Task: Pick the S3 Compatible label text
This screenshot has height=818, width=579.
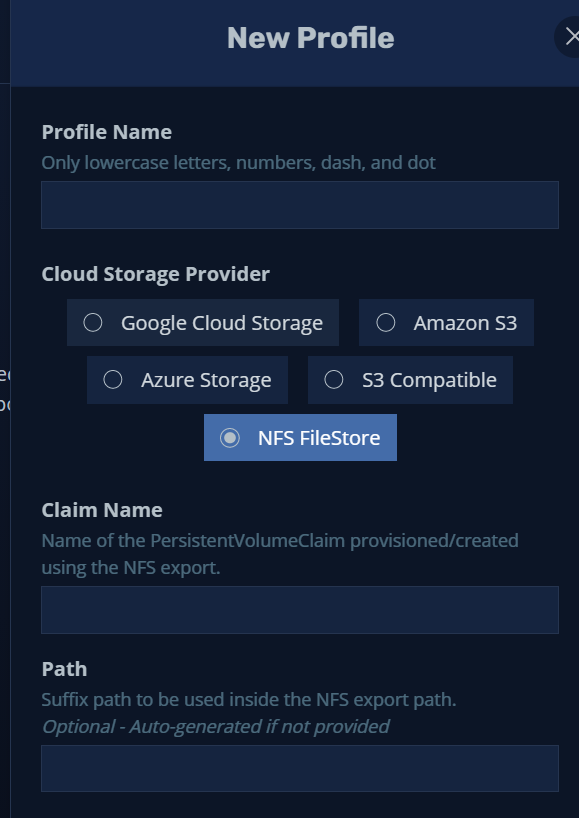Action: 429,380
